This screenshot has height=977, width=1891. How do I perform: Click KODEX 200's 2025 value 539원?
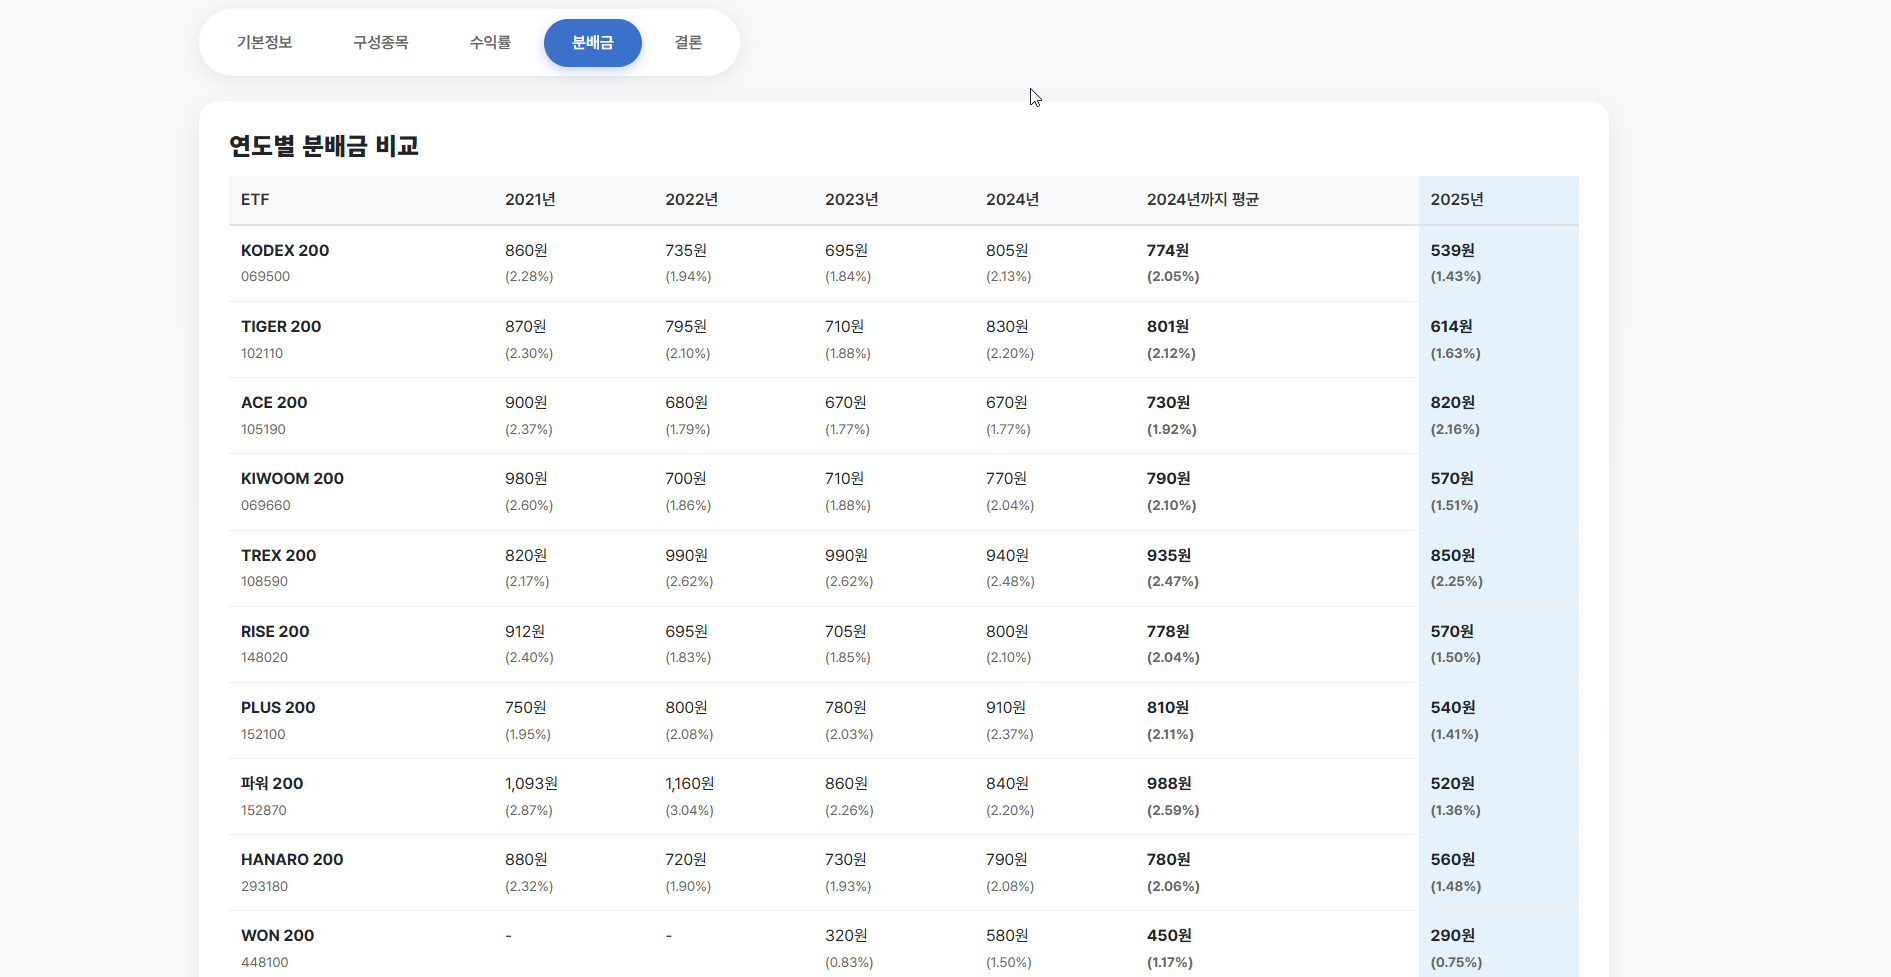1453,251
